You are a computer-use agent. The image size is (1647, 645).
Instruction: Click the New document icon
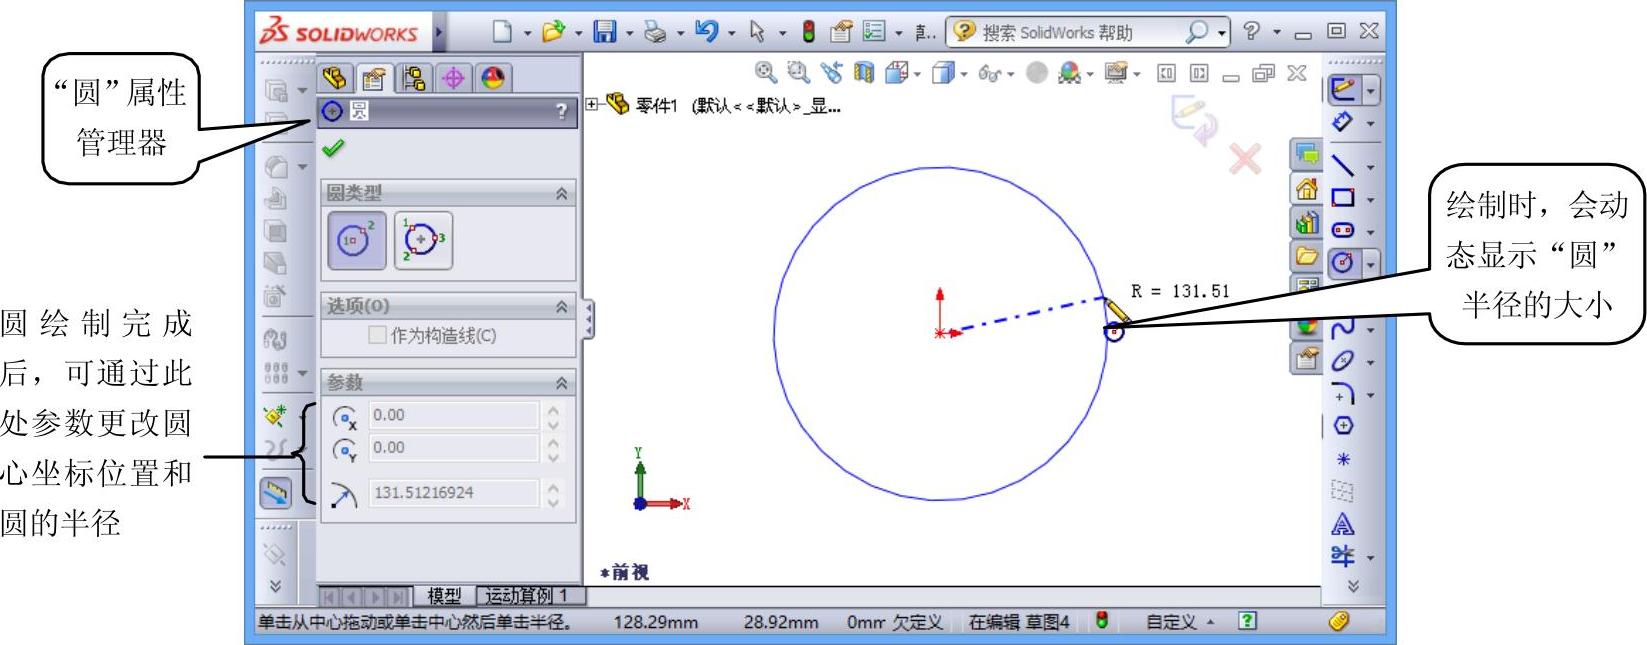click(x=502, y=32)
